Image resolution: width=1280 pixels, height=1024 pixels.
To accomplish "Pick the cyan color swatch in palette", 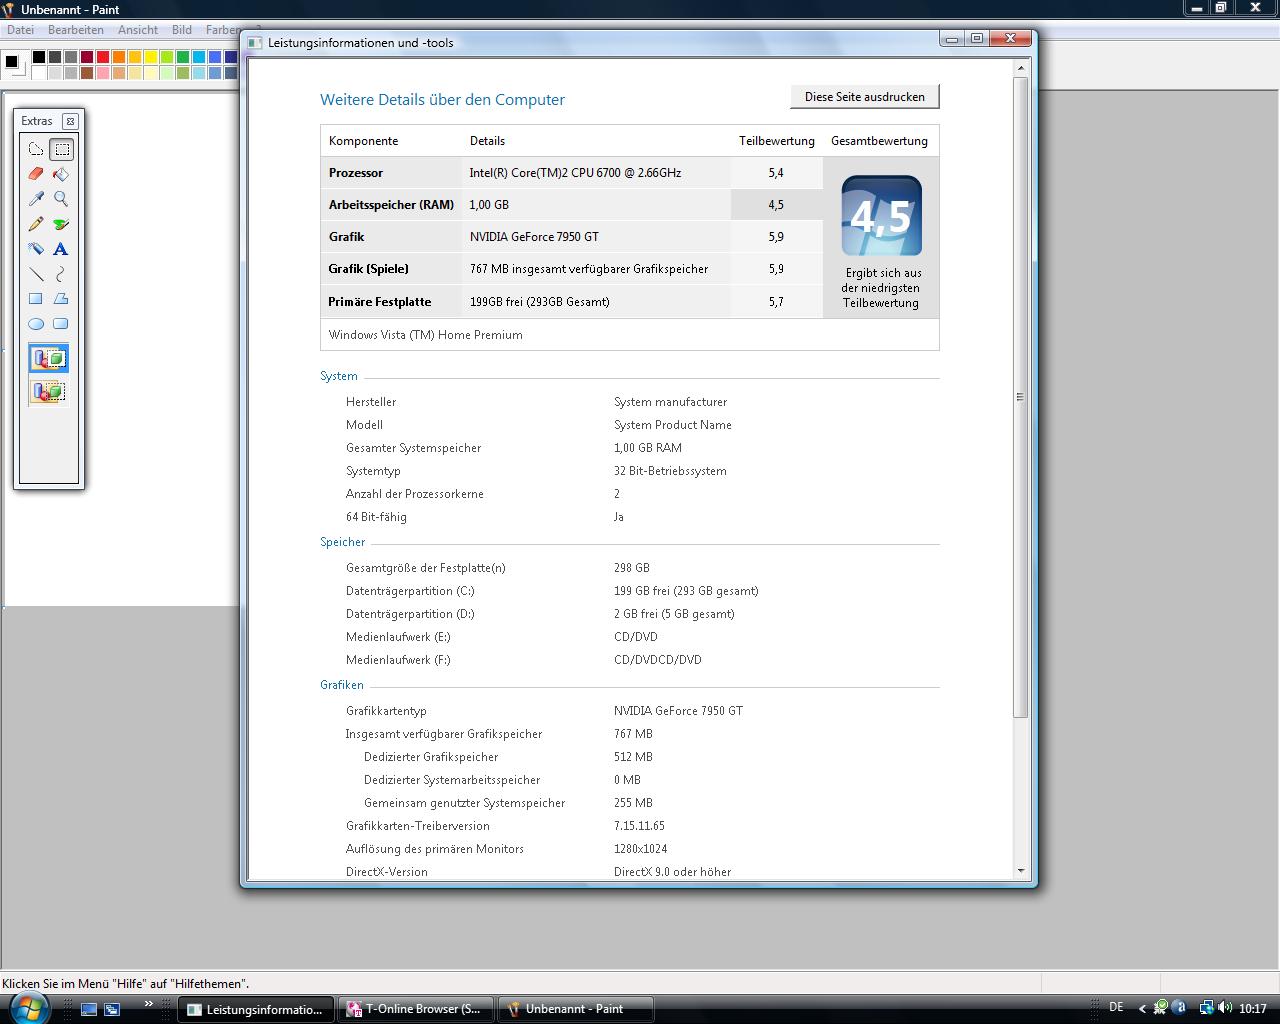I will pyautogui.click(x=199, y=57).
